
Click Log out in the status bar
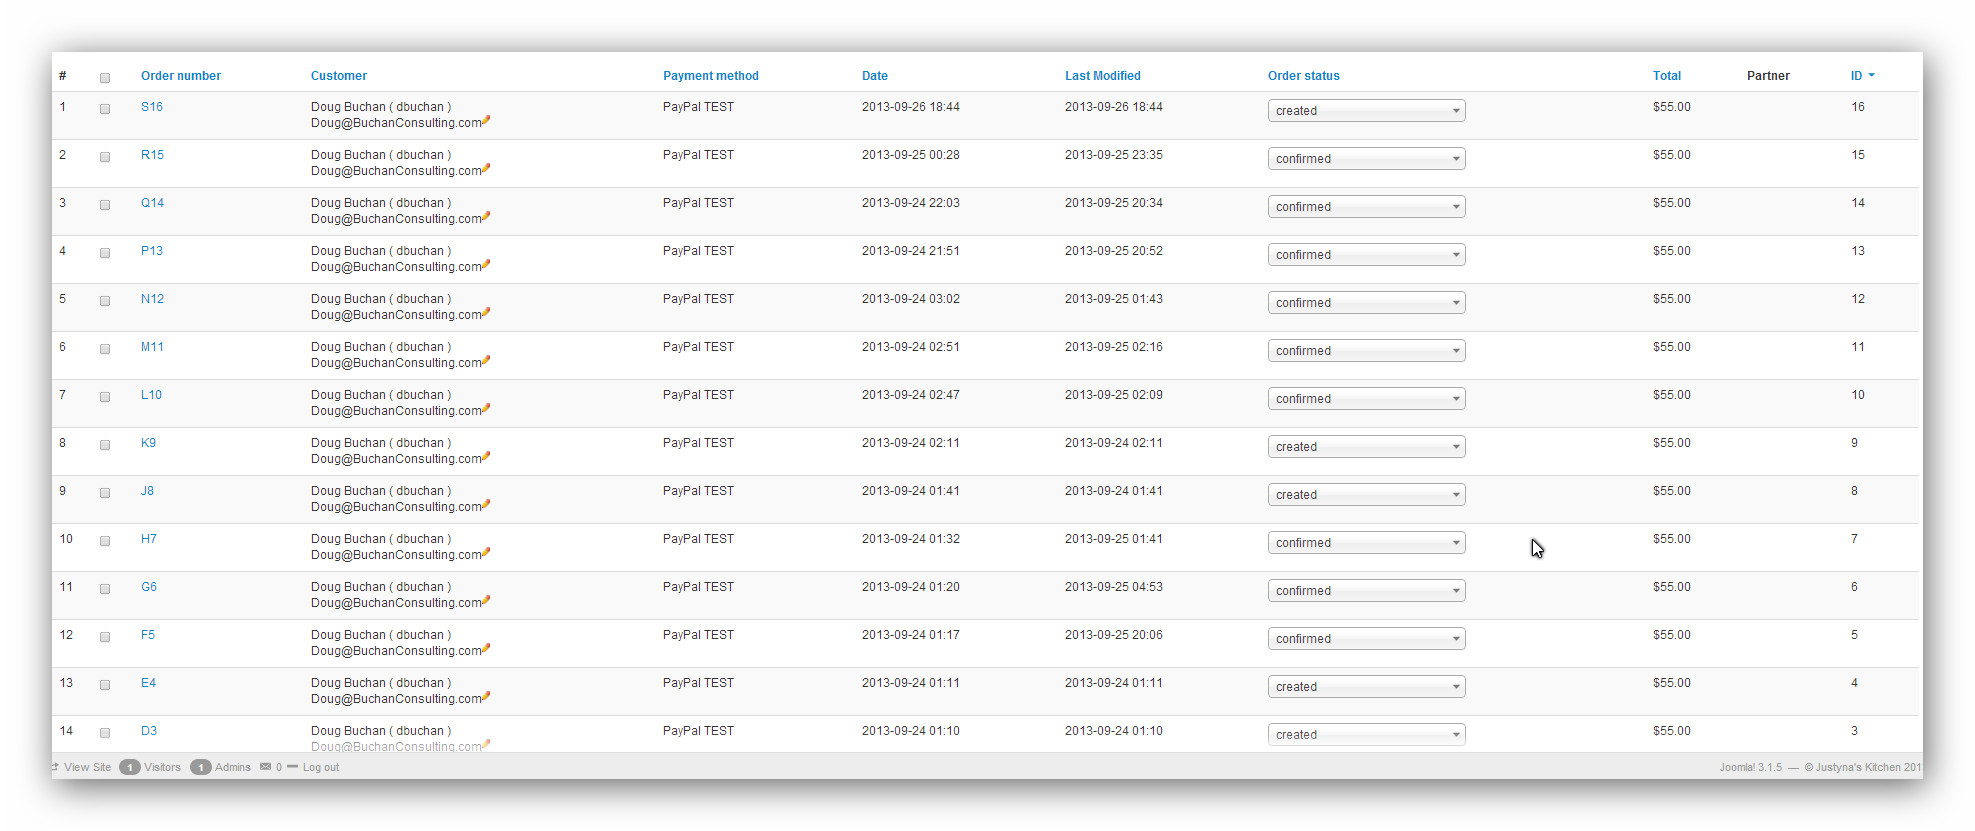point(320,767)
